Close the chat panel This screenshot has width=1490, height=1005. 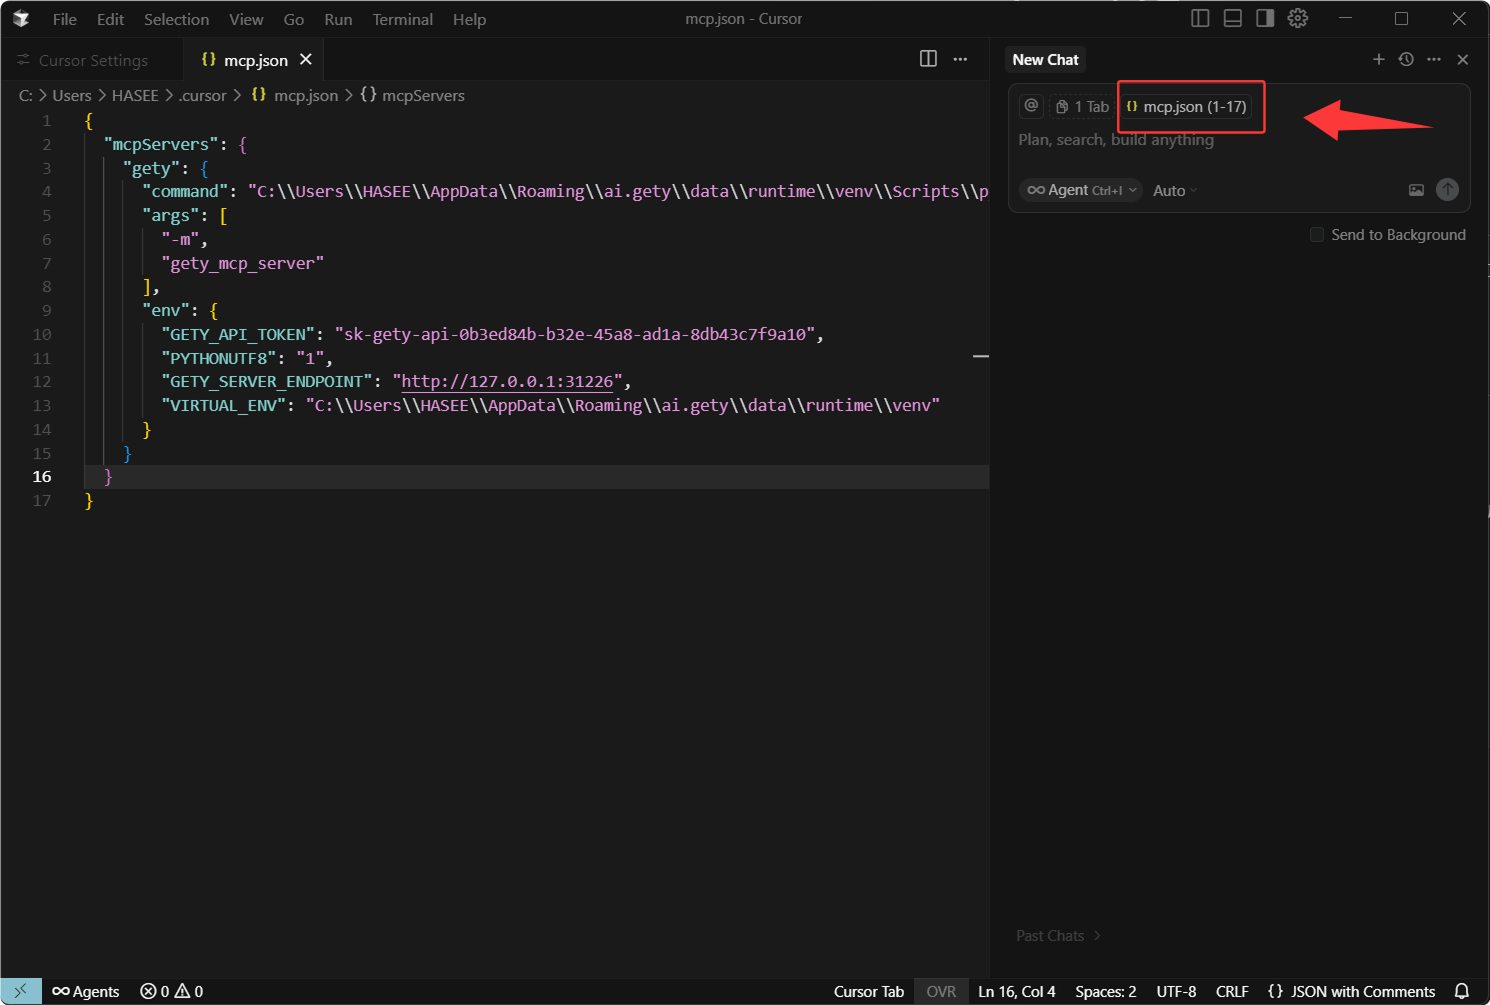pyautogui.click(x=1463, y=59)
